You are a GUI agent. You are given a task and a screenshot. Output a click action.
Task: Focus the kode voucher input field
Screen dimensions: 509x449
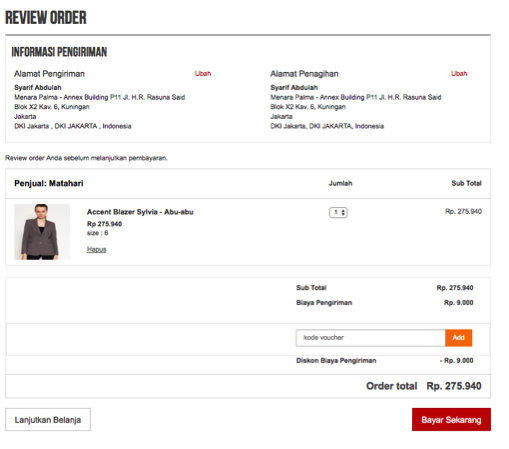(x=370, y=338)
